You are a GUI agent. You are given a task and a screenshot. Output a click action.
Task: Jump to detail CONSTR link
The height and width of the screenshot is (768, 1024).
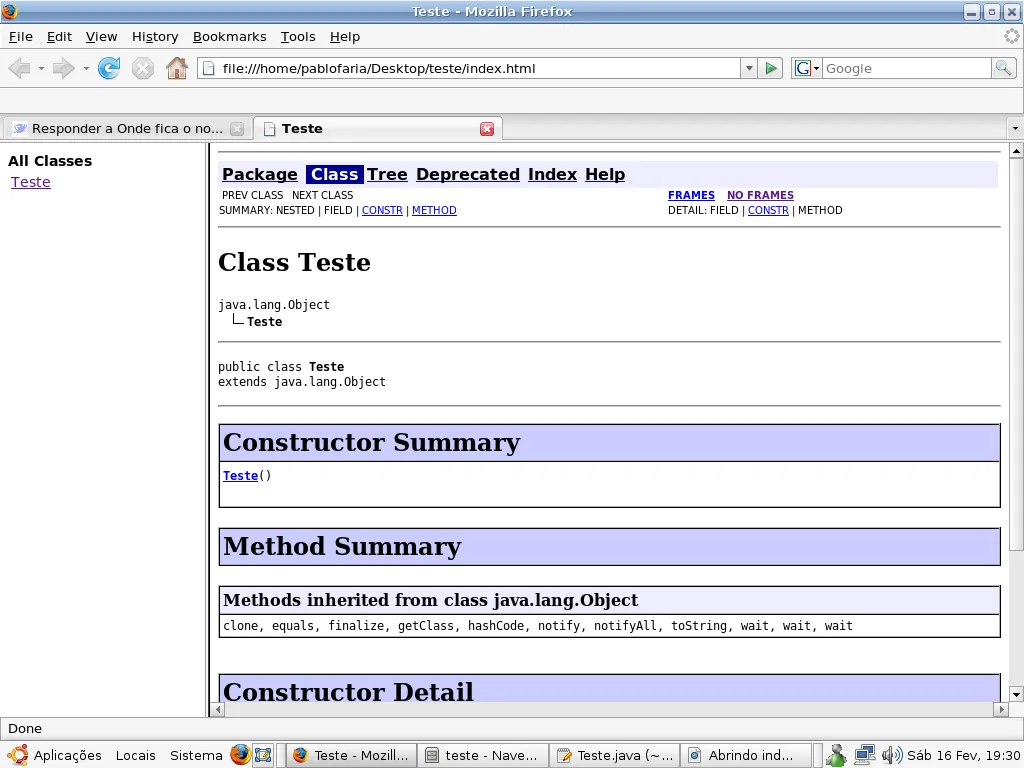click(x=768, y=210)
